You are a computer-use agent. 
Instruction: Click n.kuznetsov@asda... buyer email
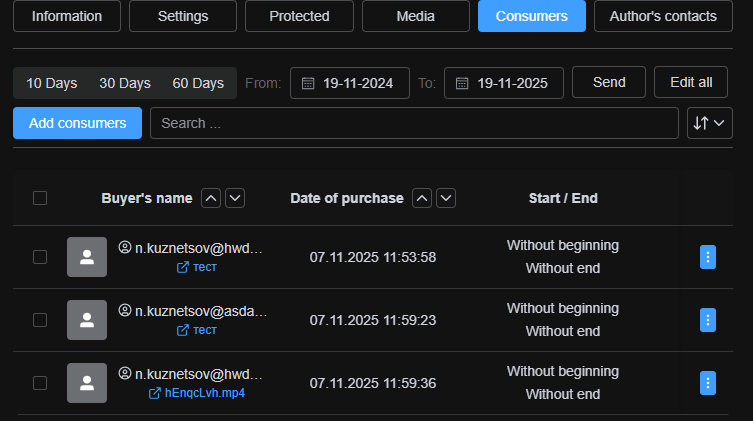click(x=201, y=311)
